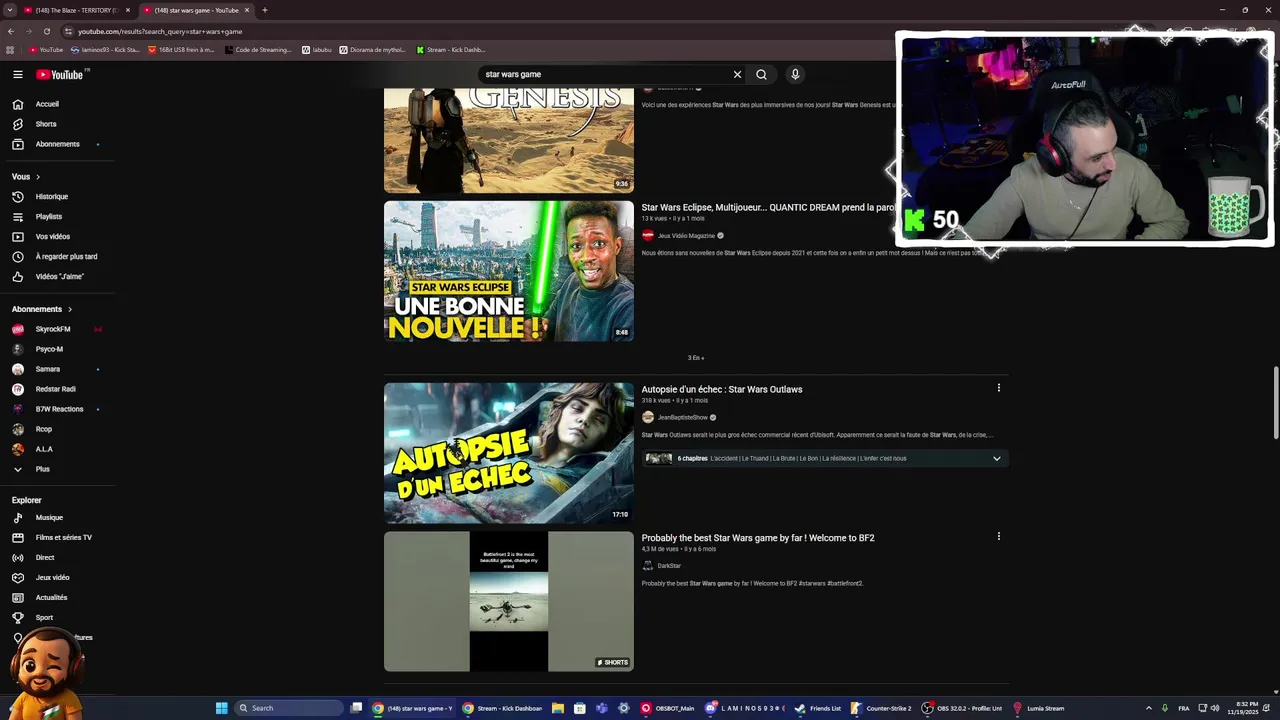Reload the page in Chrome
1280x720 pixels.
(46, 31)
